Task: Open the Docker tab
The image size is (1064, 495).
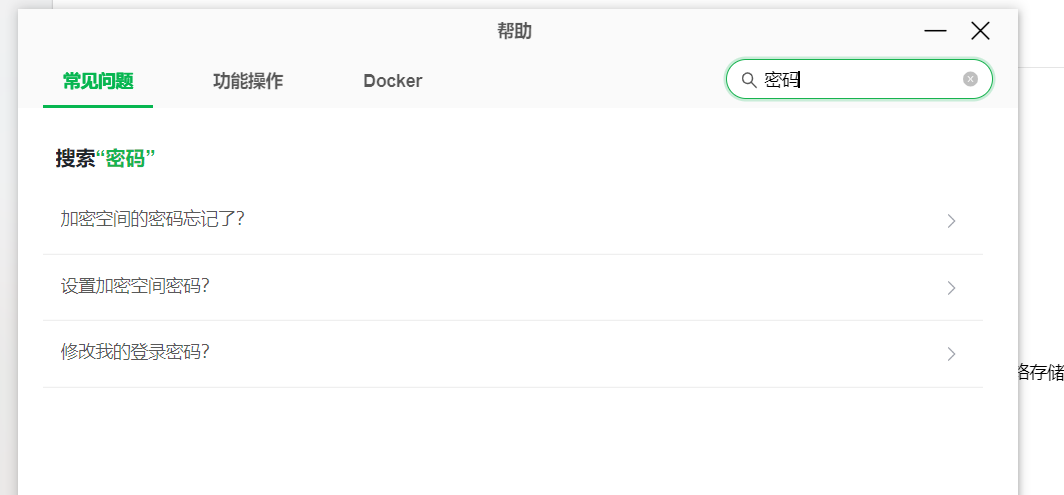Action: (393, 81)
